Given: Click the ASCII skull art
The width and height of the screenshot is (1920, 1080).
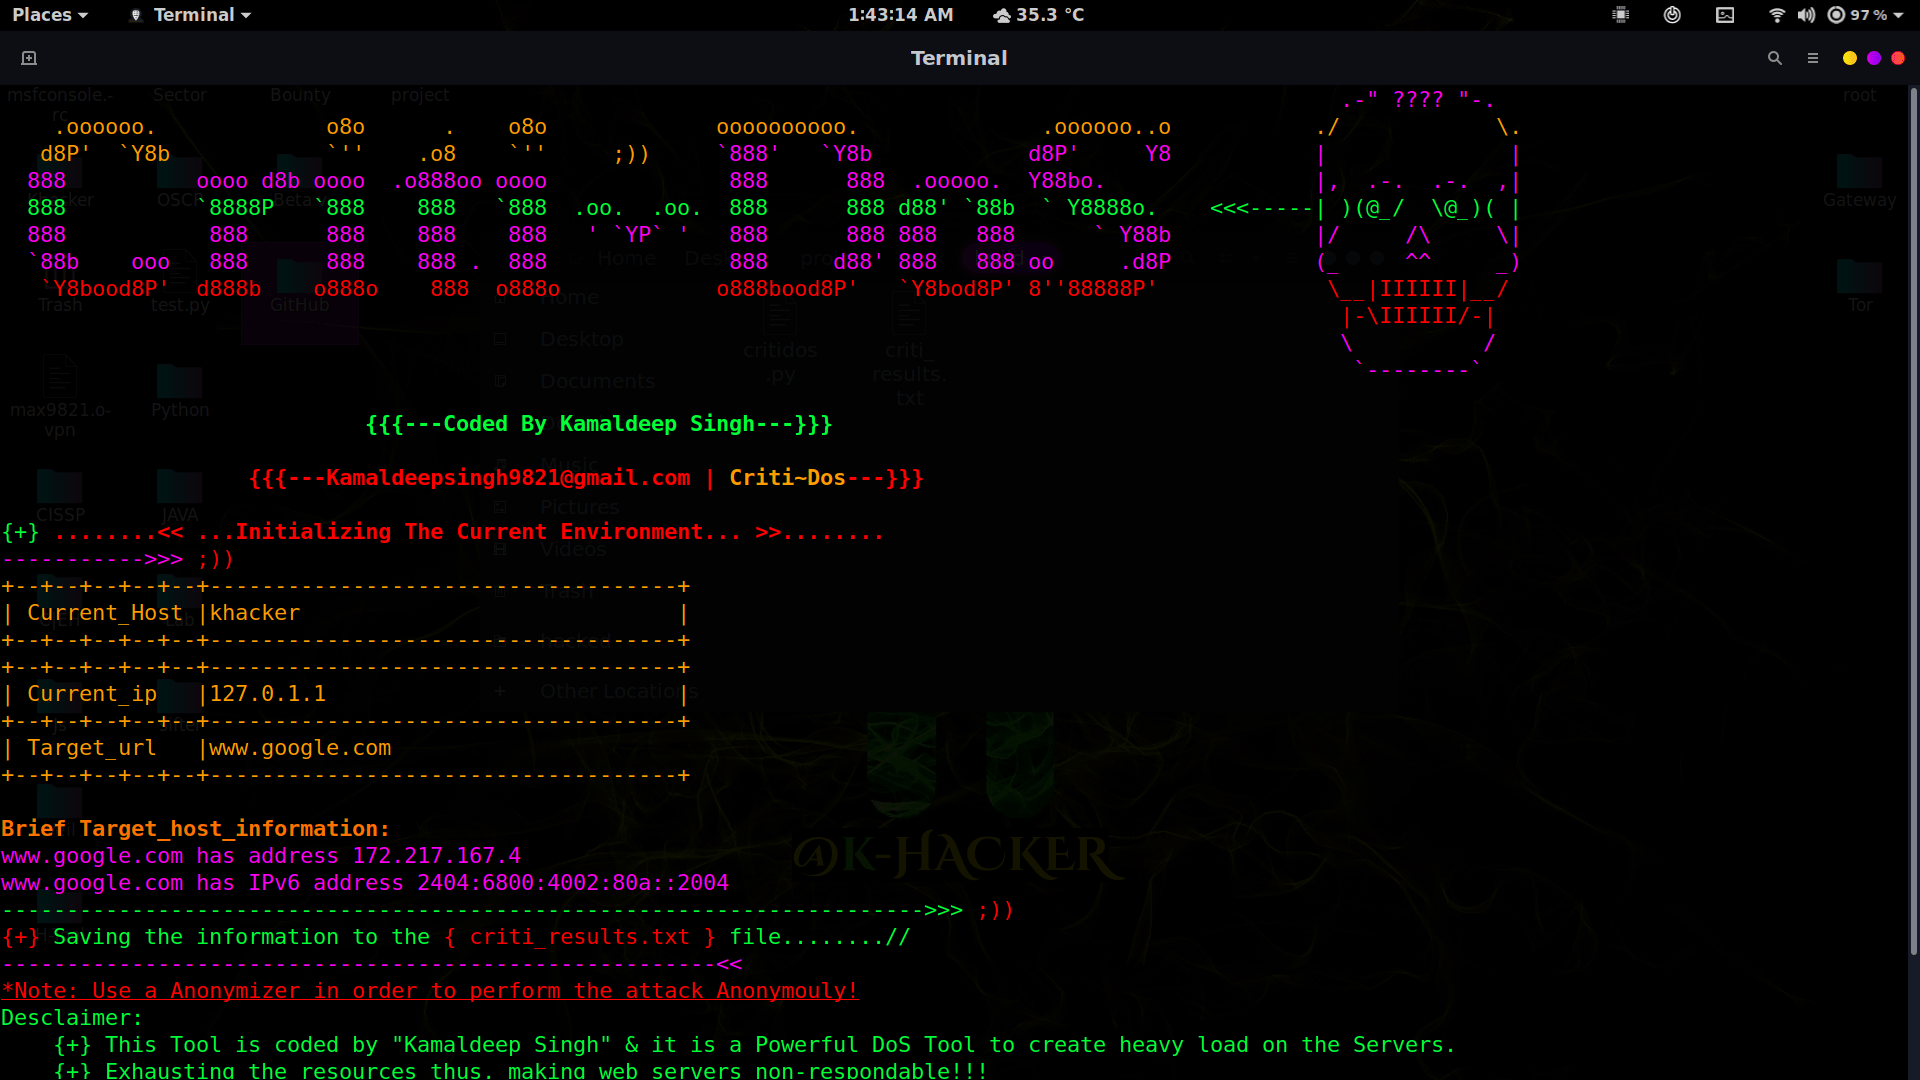Looking at the screenshot, I should 1420,235.
